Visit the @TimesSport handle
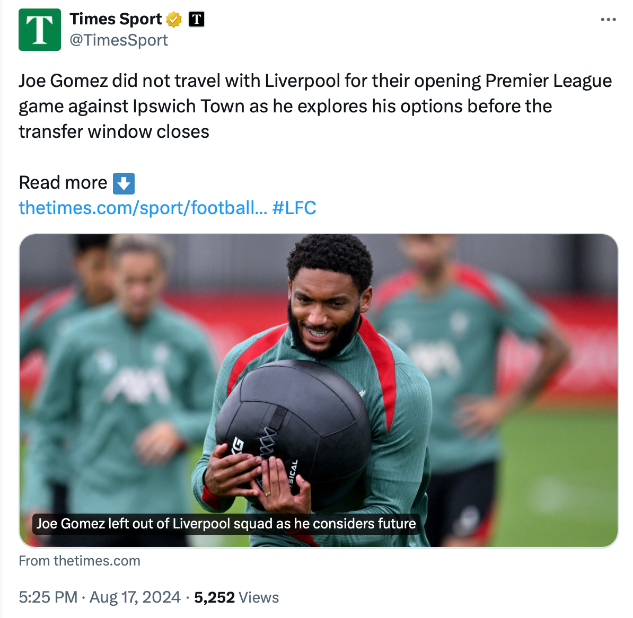Screen dimensions: 633x618 [x=118, y=41]
